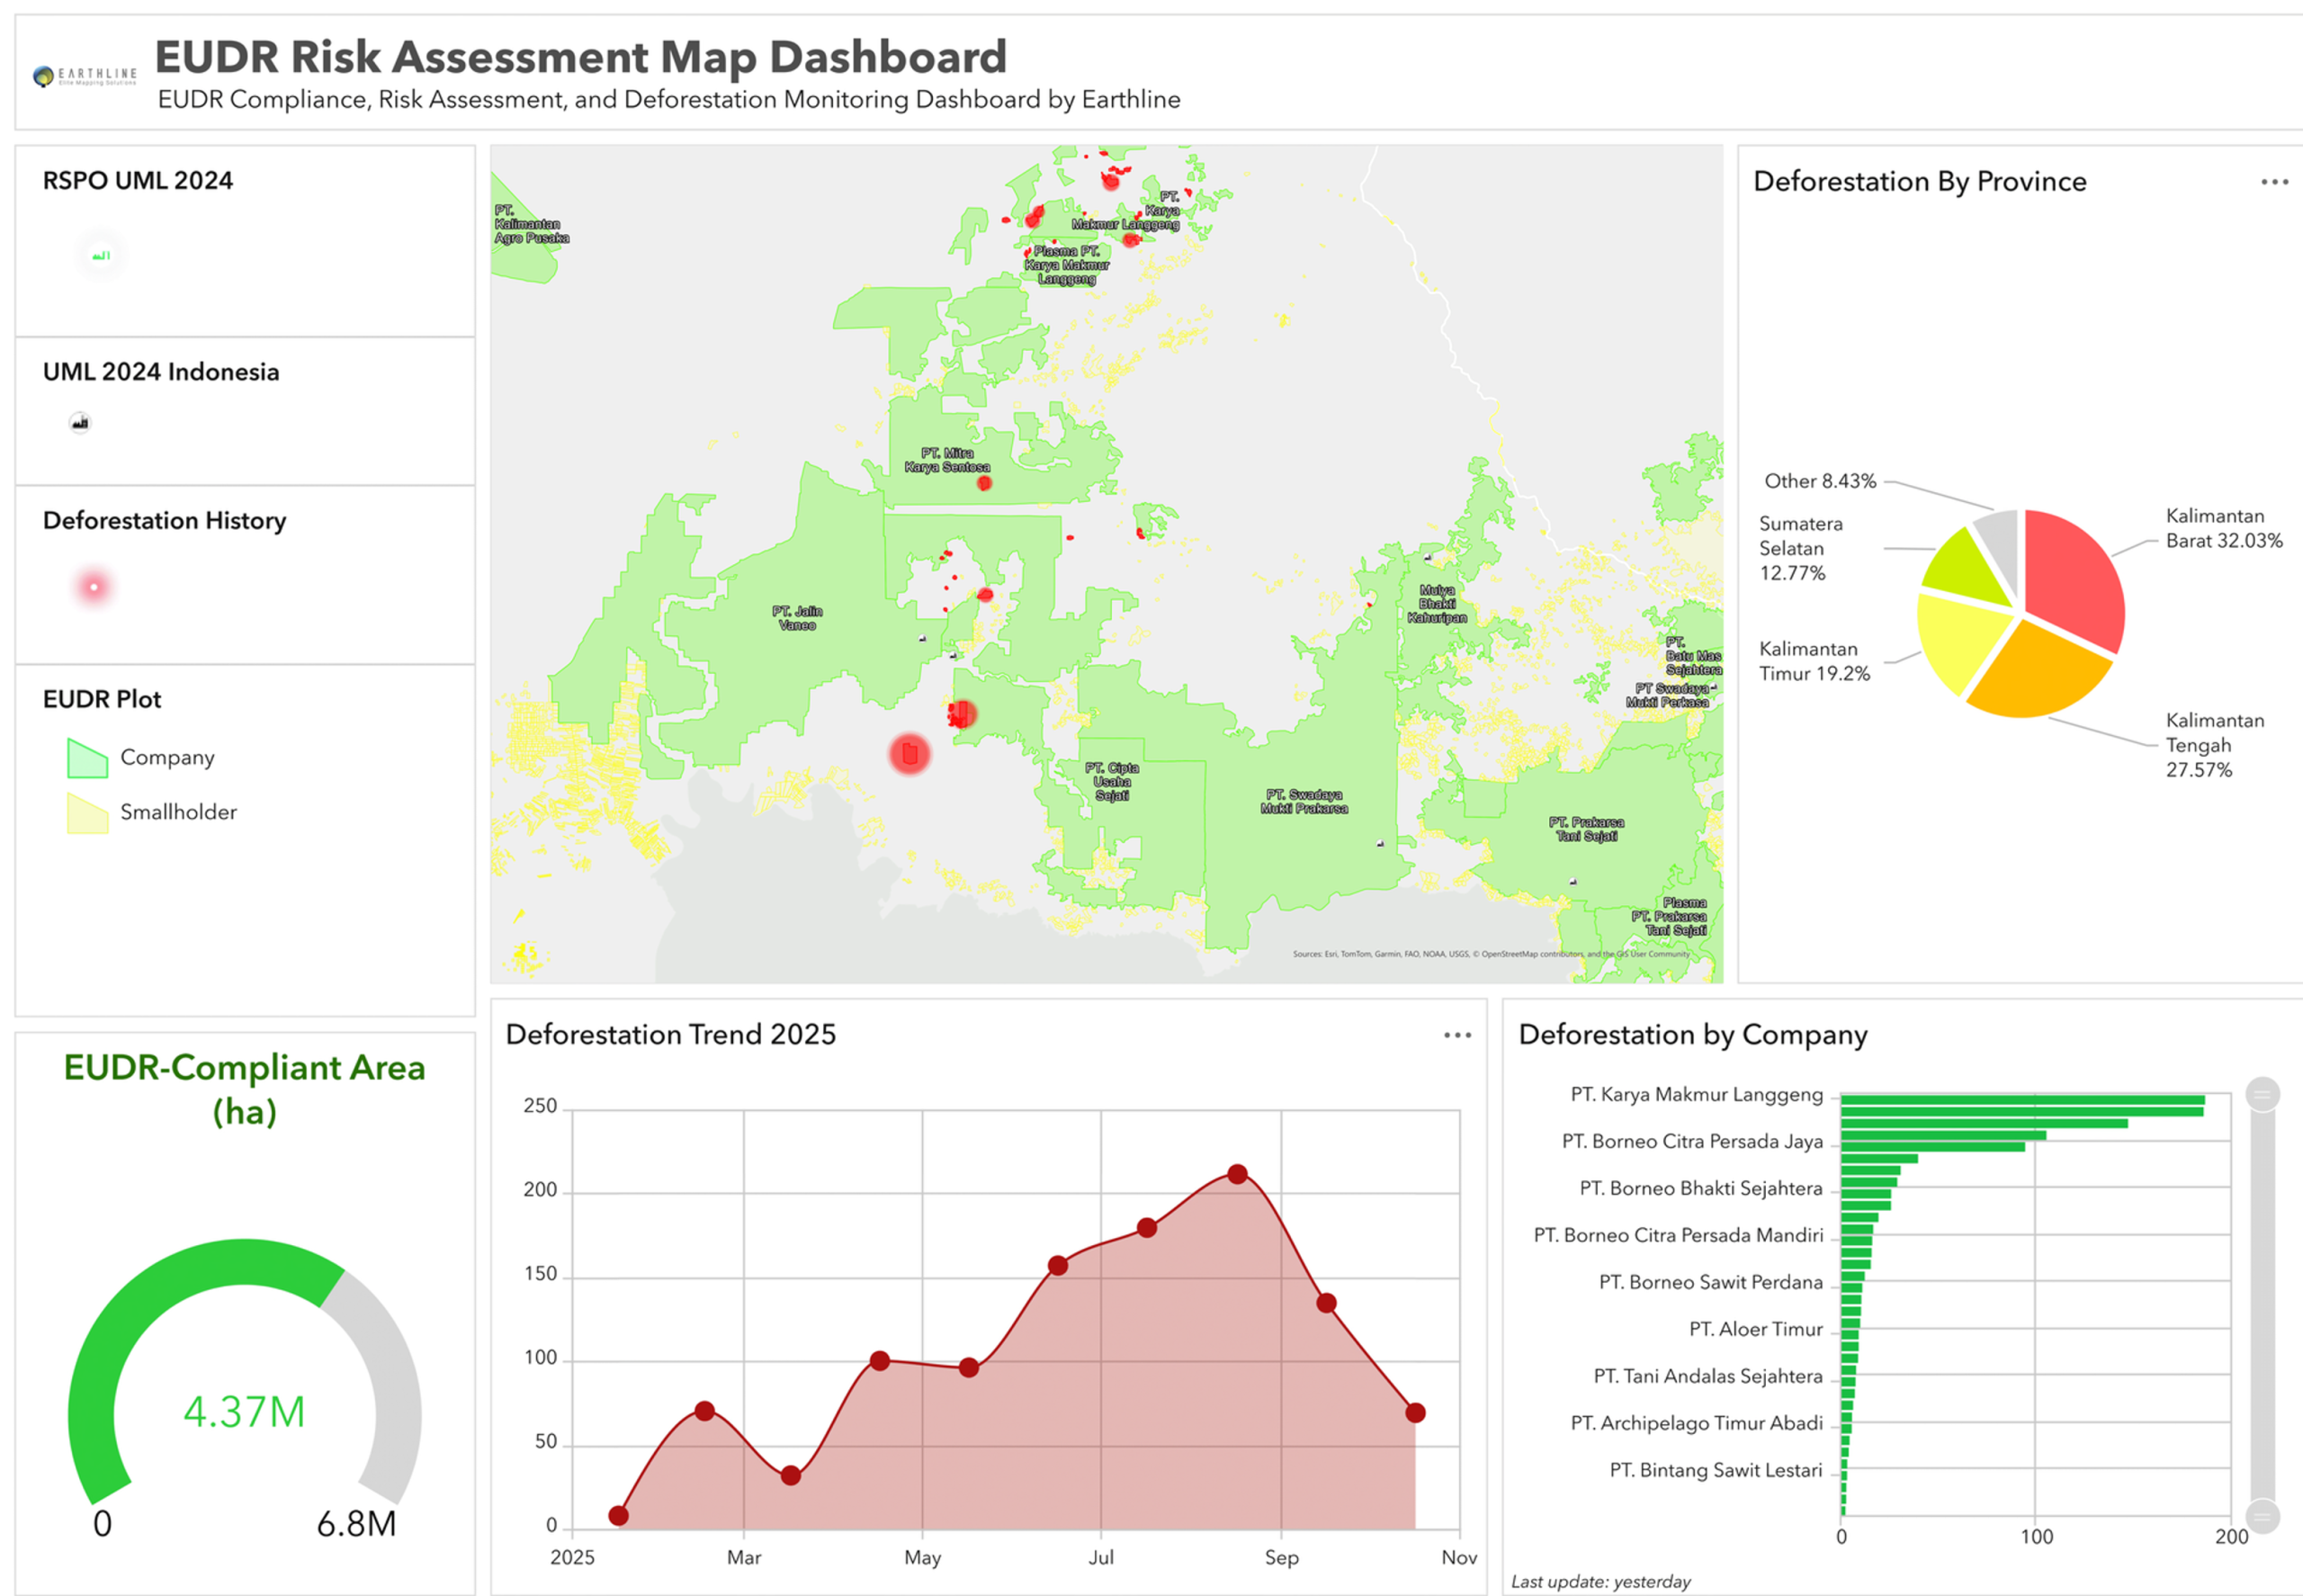Open Deforestation Trend 2025 options menu
This screenshot has width=2303, height=1596.
[x=1457, y=1035]
